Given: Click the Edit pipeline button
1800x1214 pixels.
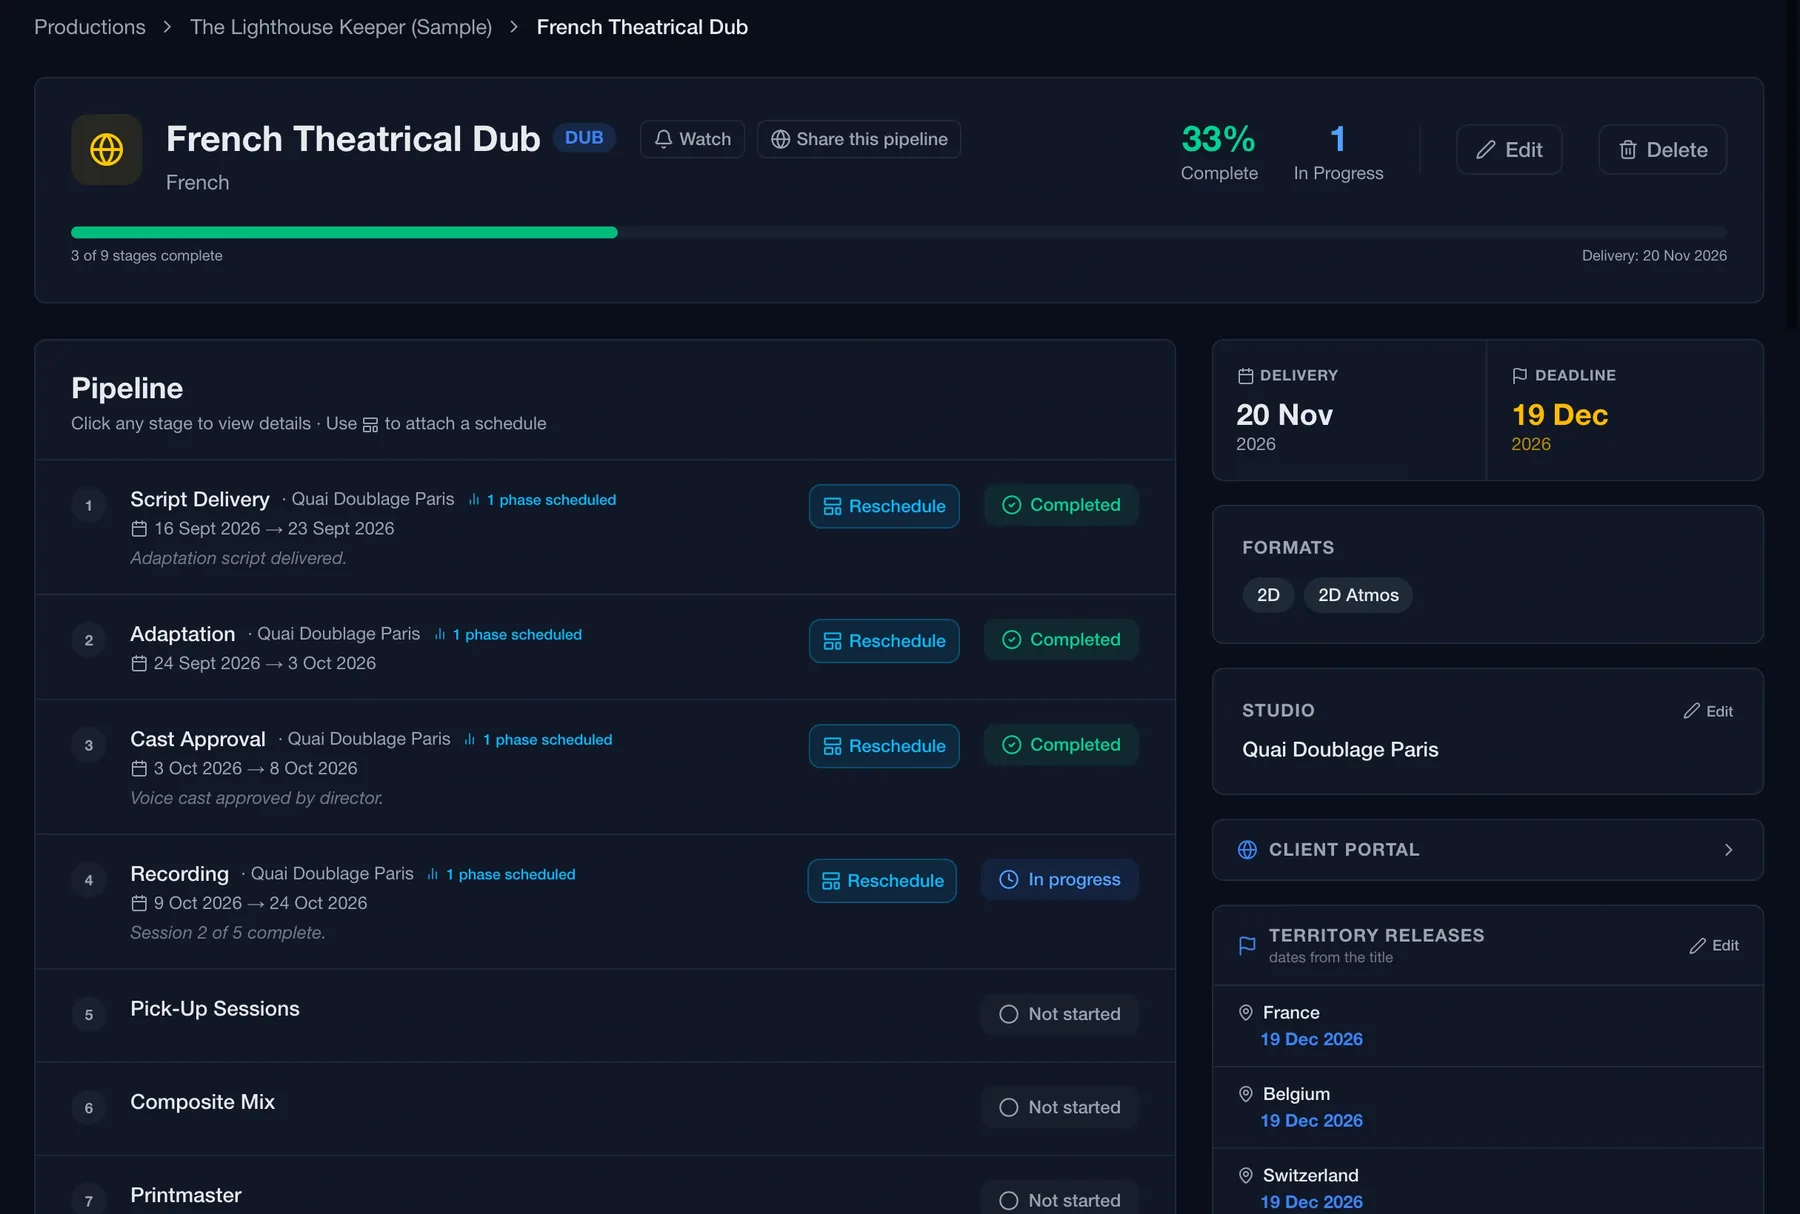Looking at the screenshot, I should [x=1509, y=150].
